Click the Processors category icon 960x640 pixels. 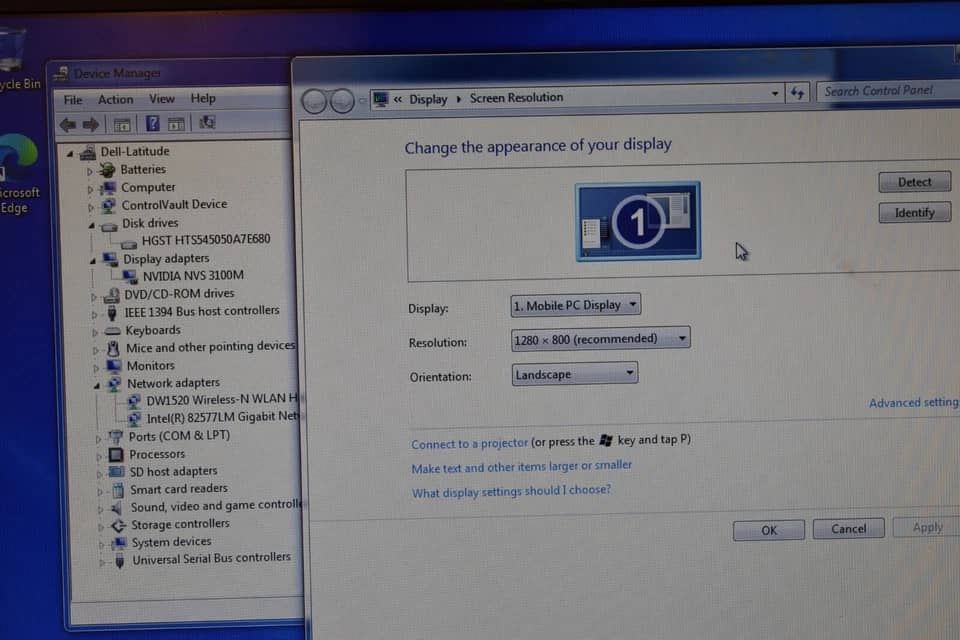[x=116, y=454]
